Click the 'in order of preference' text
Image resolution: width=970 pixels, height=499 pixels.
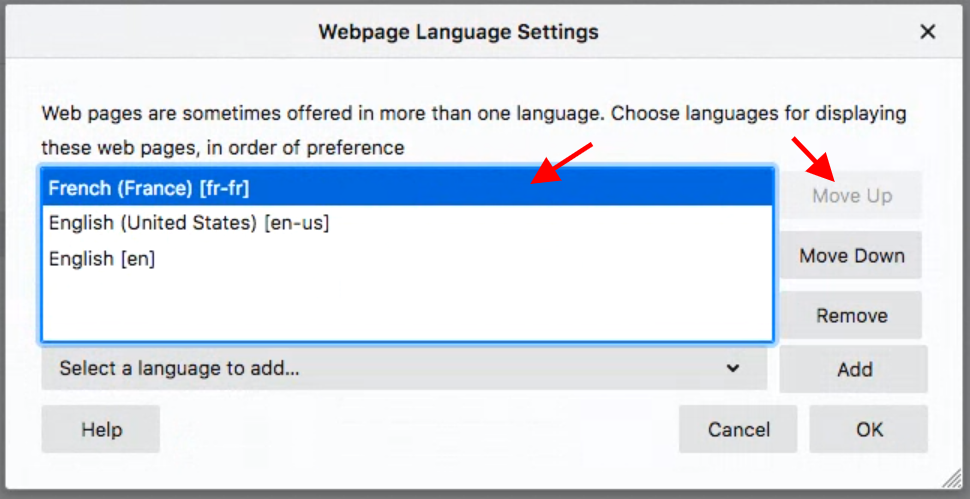pos(309,148)
